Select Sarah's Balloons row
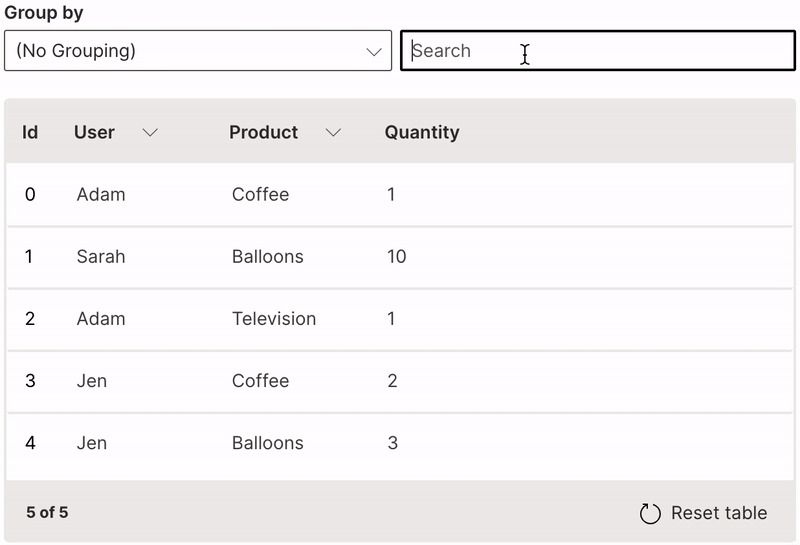Screen dimensions: 800x545 click(400, 257)
